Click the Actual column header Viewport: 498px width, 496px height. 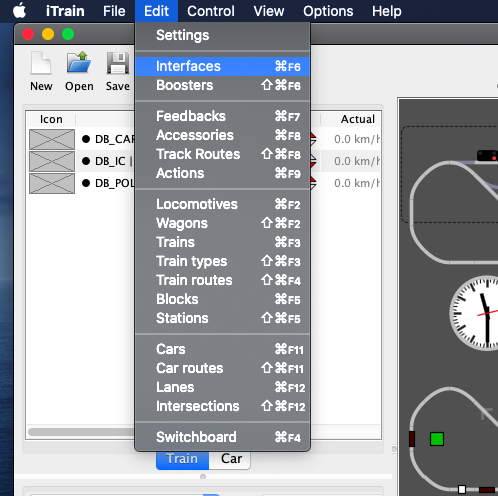coord(358,119)
